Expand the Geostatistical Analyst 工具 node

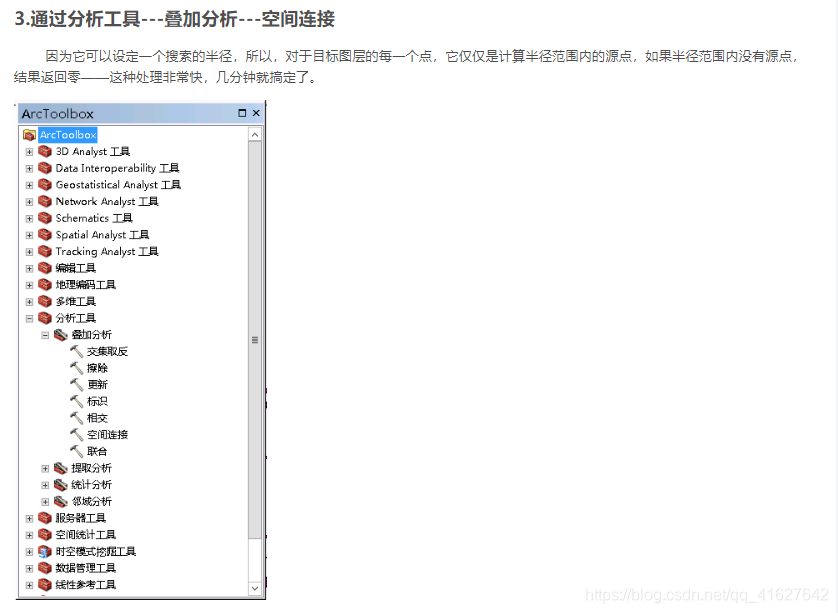(29, 185)
